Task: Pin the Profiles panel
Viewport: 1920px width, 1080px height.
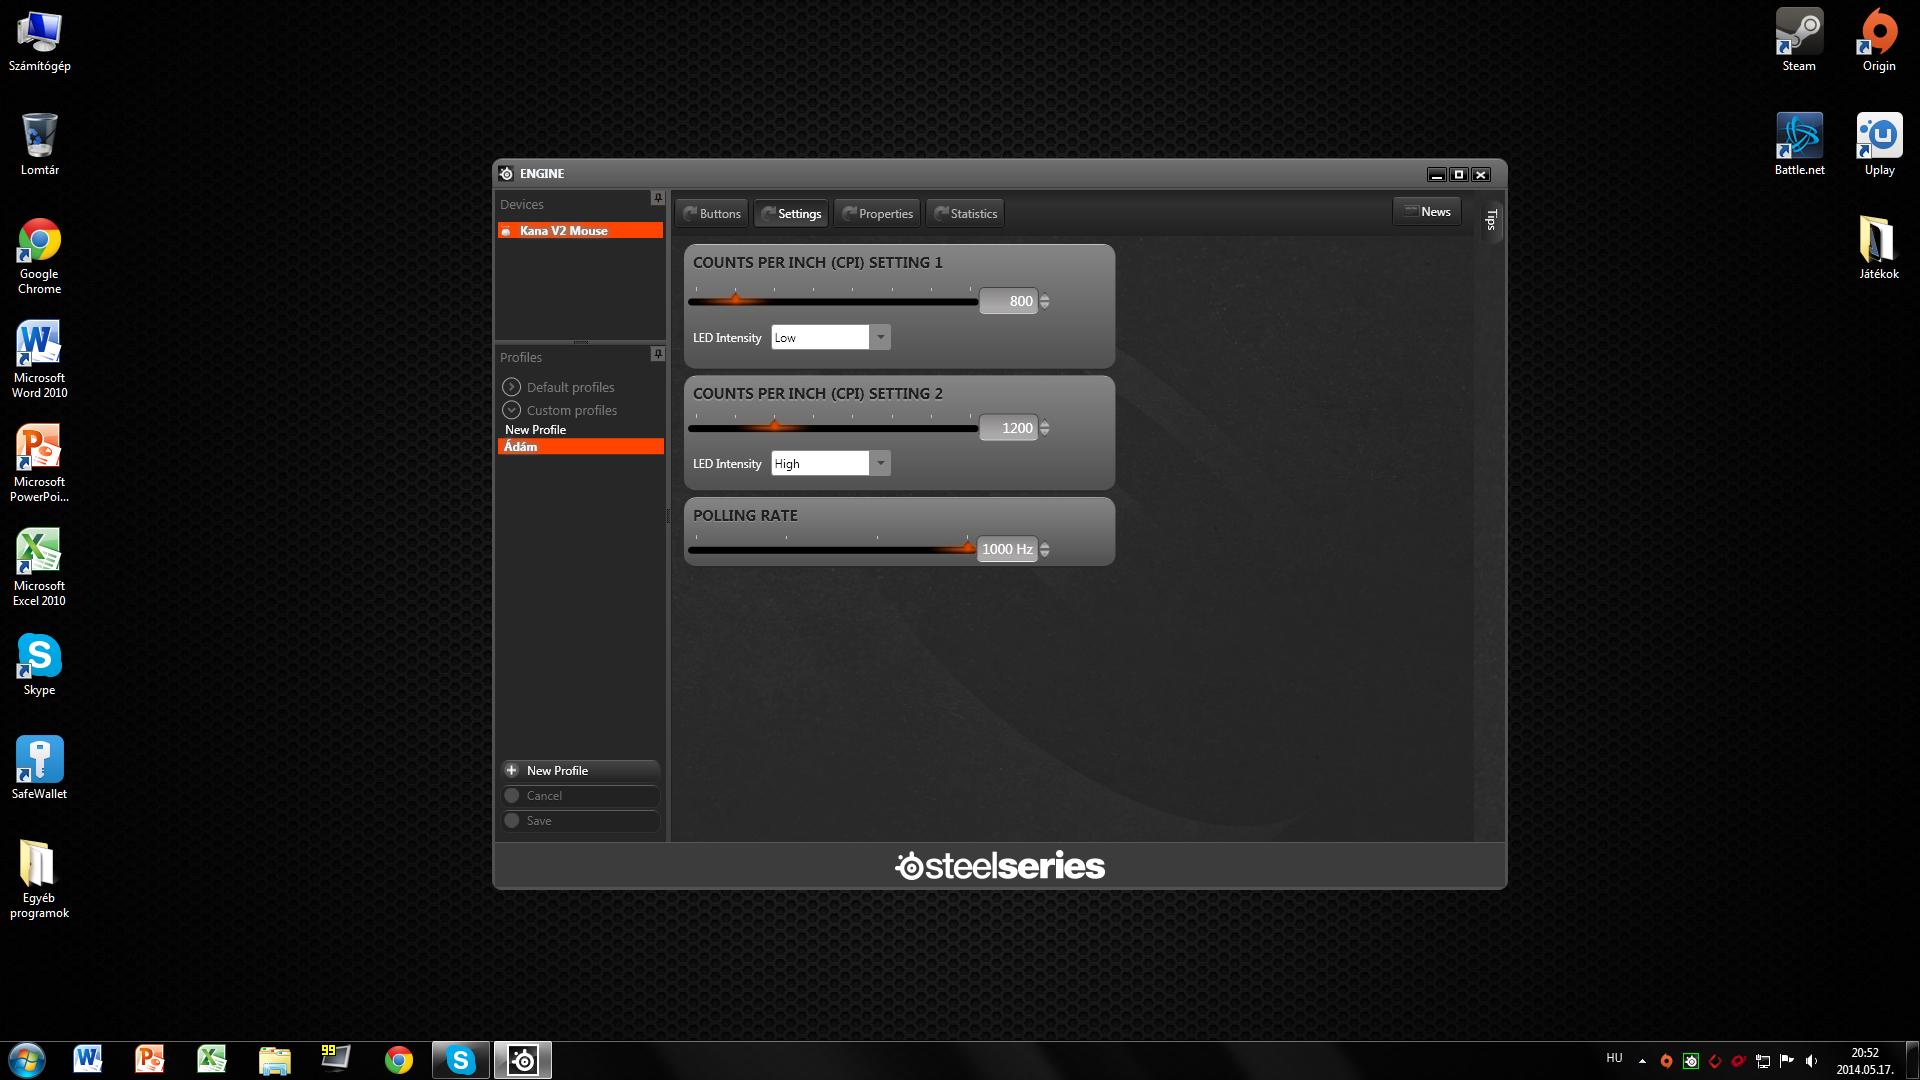Action: 657,354
